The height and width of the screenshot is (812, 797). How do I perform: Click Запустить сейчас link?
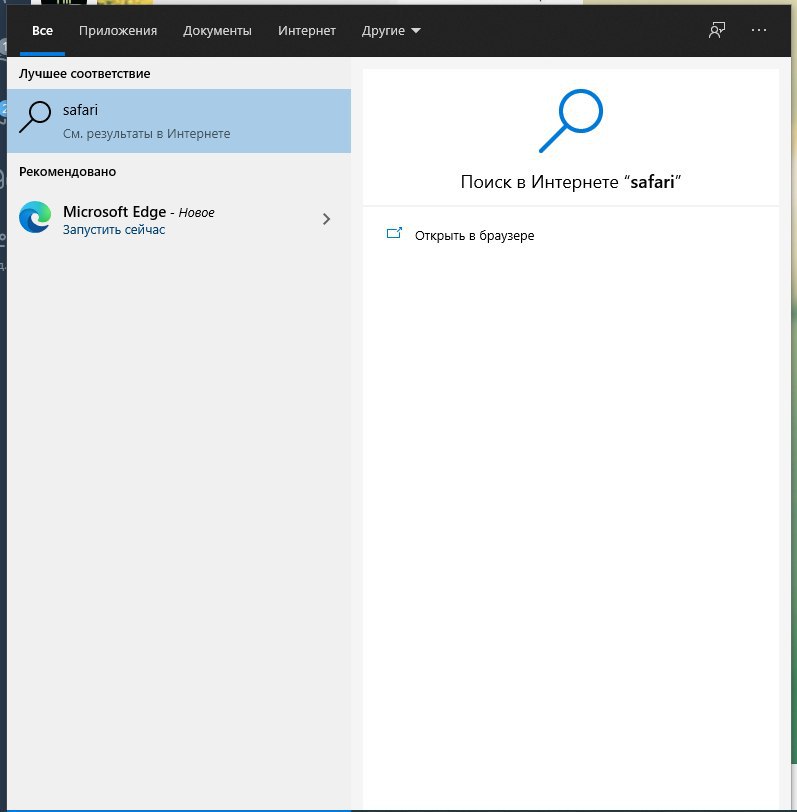(114, 229)
